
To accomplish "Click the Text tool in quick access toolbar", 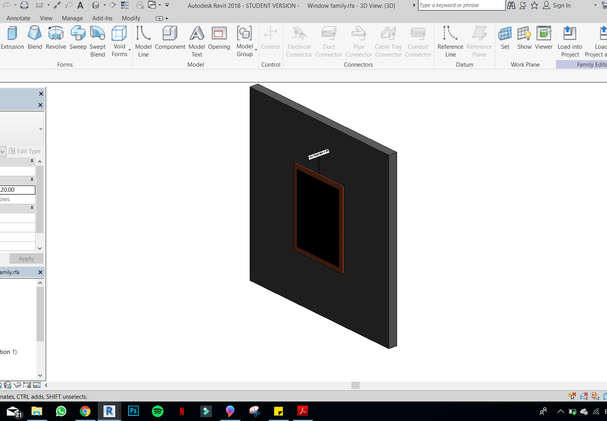I will click(80, 5).
